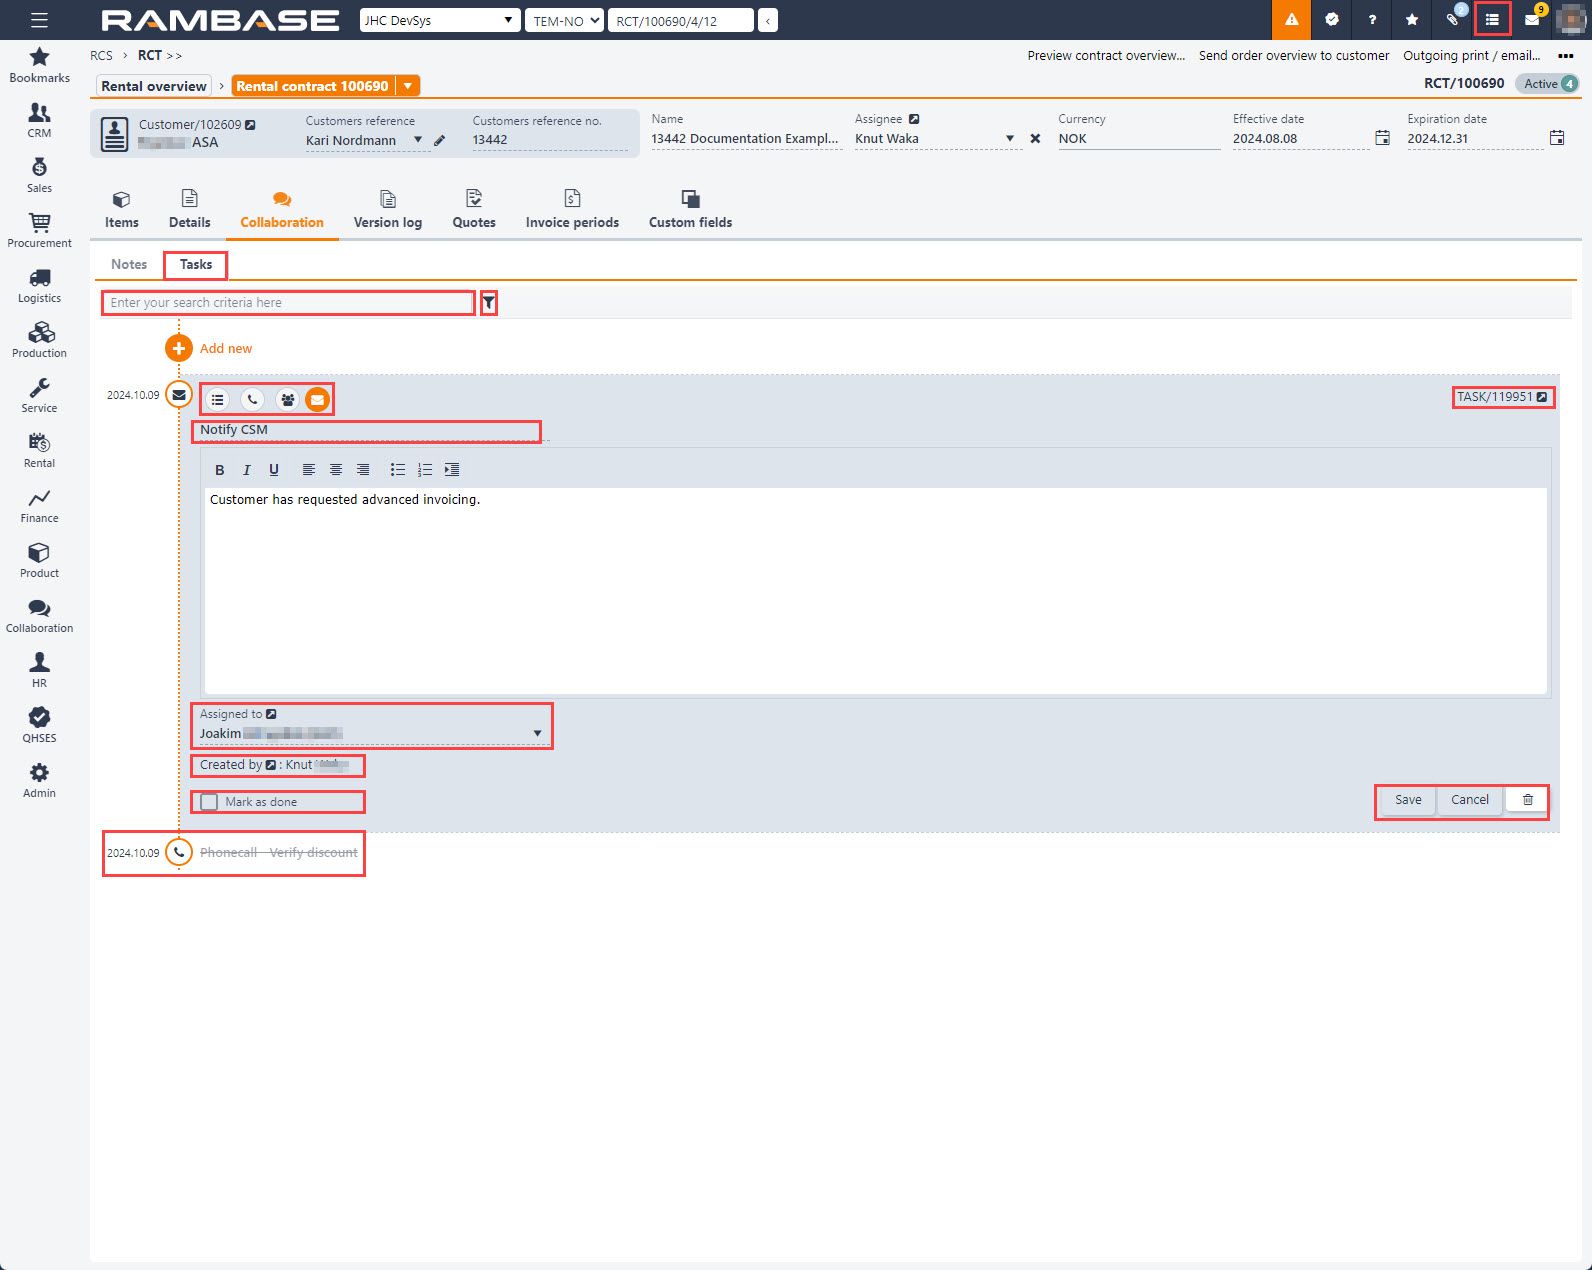Expand the Assigned to dropdown

[537, 734]
